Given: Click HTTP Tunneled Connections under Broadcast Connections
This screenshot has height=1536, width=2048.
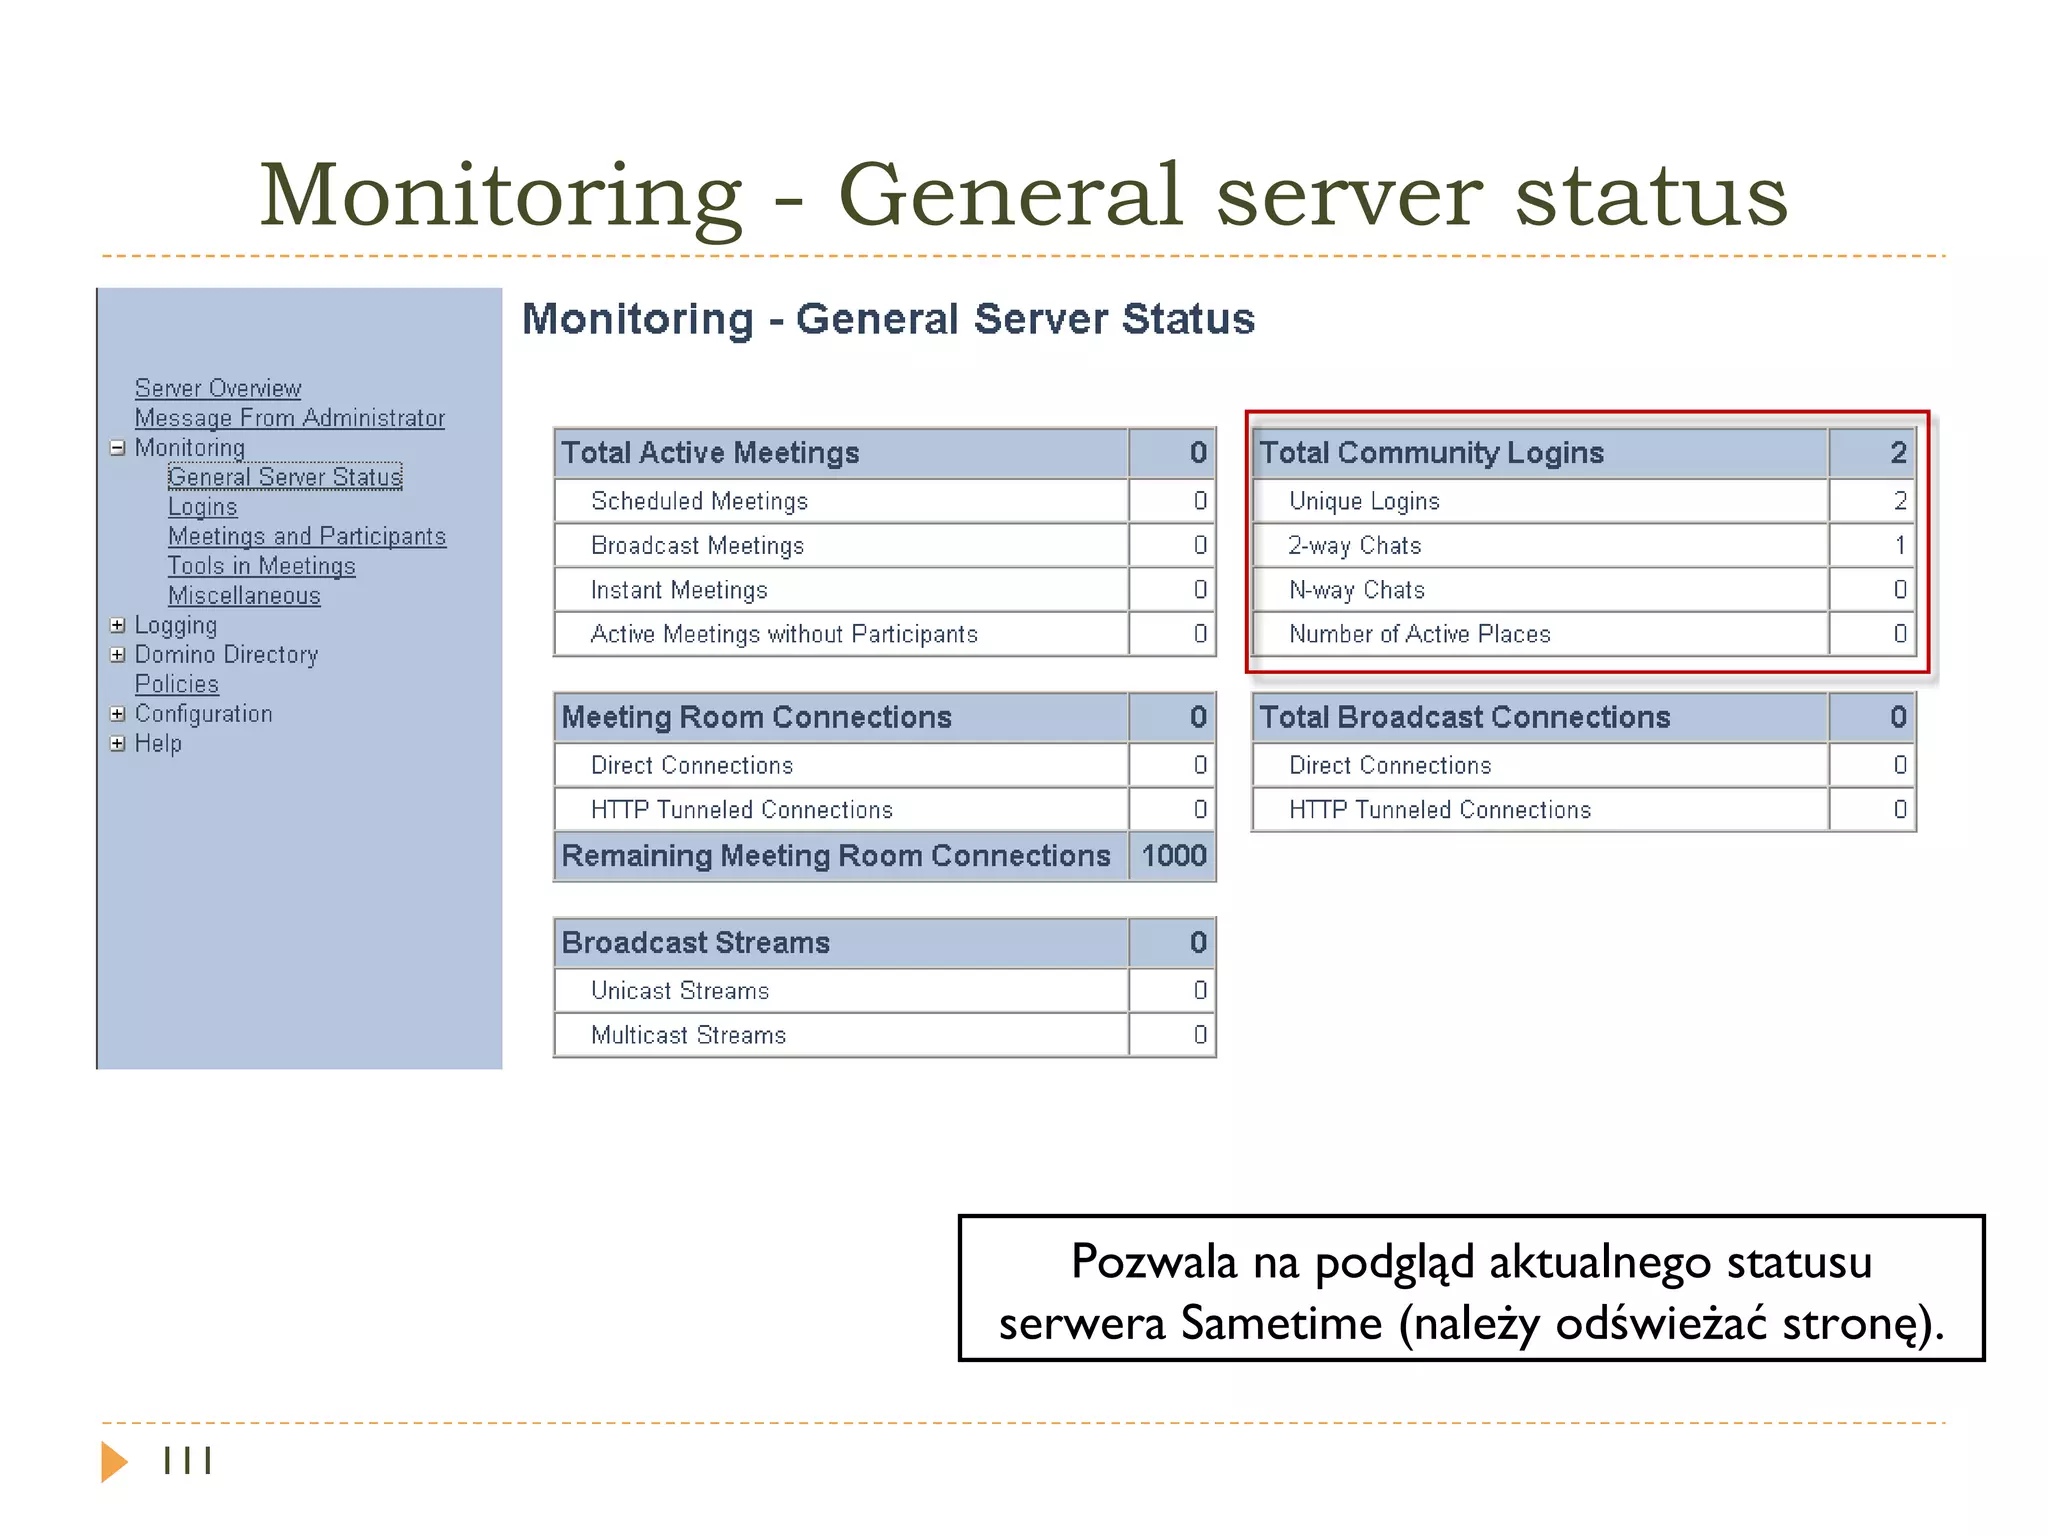Looking at the screenshot, I should (1584, 809).
